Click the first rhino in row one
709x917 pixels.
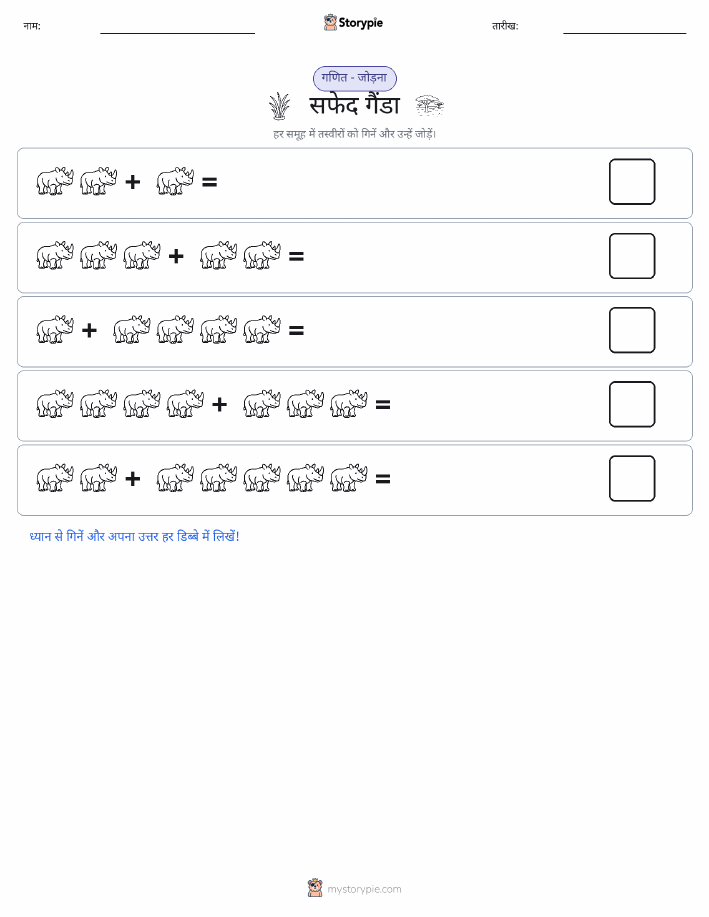point(55,181)
